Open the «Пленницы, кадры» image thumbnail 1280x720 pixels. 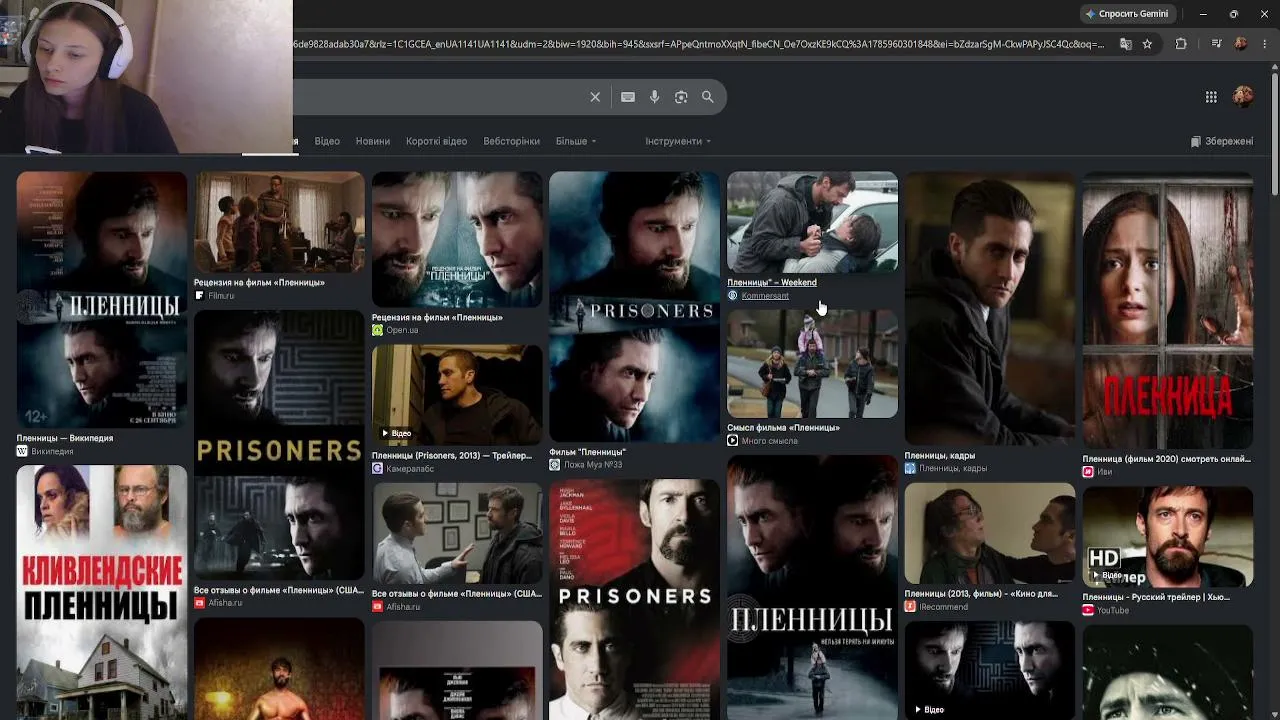point(990,309)
